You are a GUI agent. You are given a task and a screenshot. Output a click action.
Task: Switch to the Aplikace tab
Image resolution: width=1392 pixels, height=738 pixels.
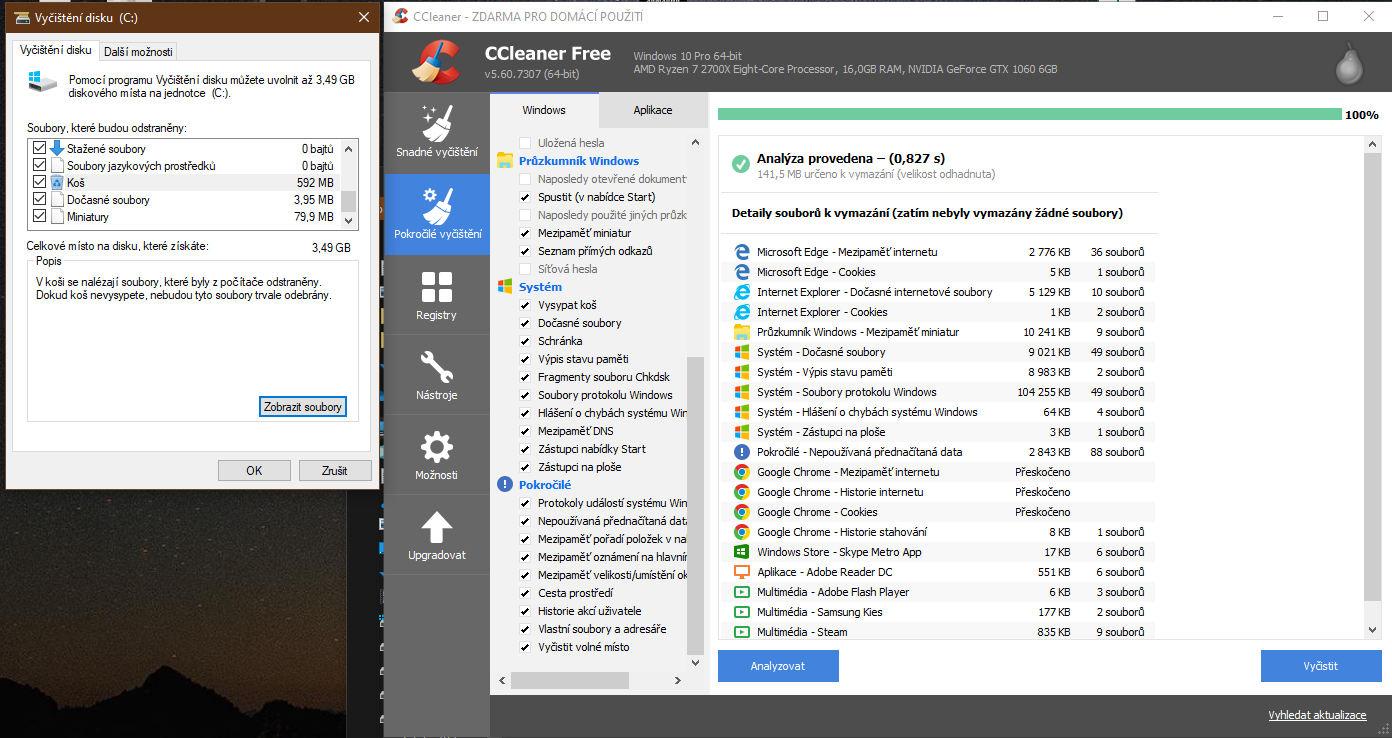pos(653,110)
